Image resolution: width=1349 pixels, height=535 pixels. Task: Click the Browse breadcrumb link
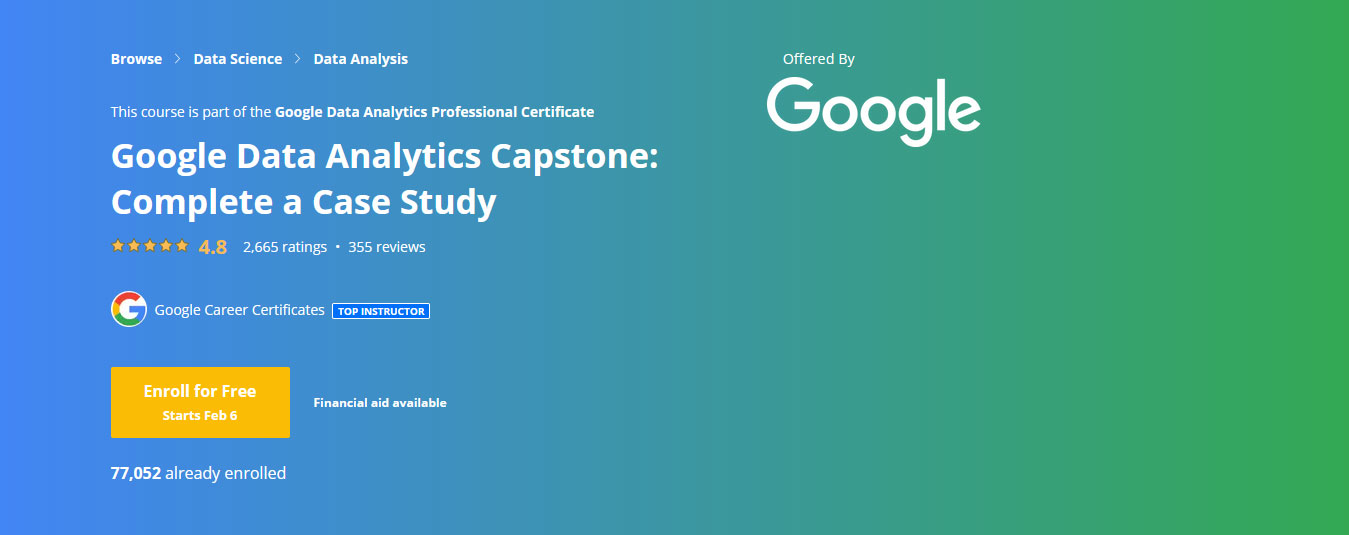click(x=136, y=59)
